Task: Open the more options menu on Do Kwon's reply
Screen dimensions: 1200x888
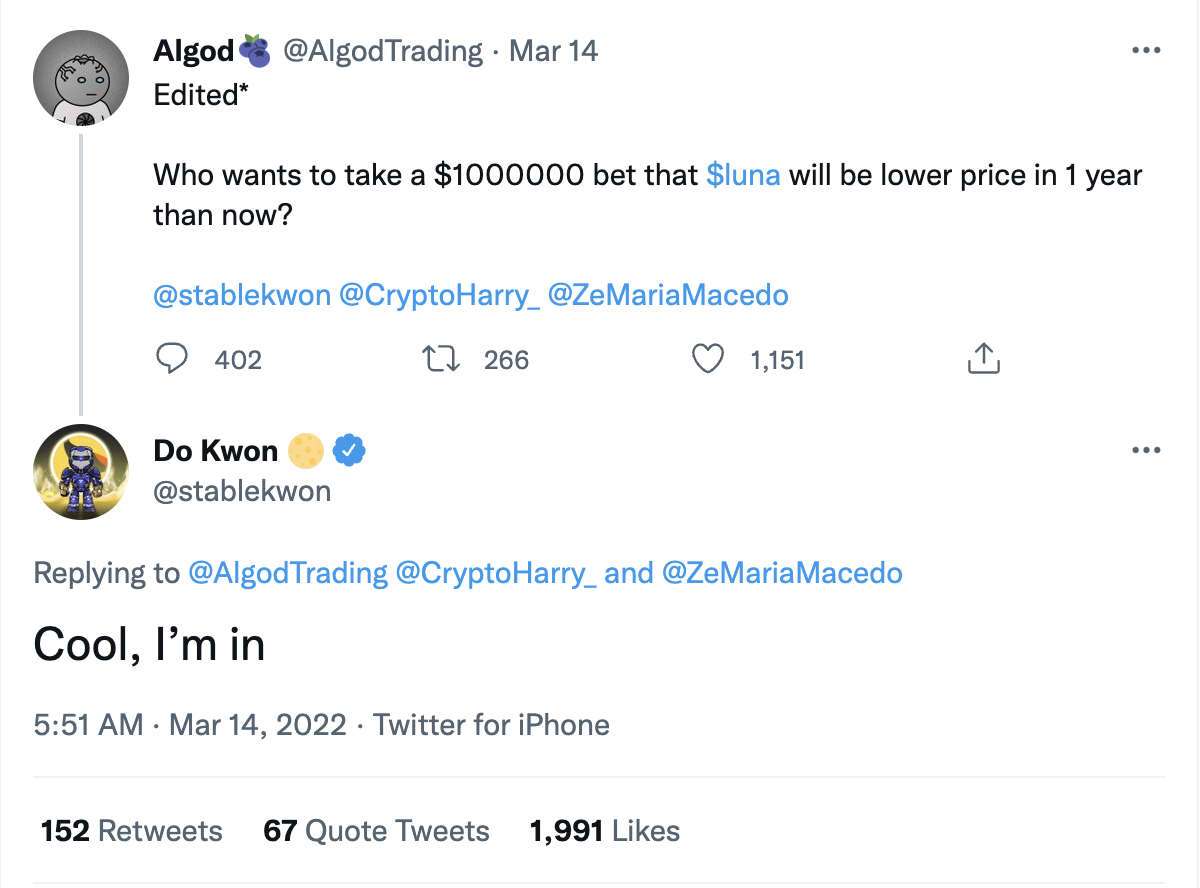Action: (x=1146, y=451)
